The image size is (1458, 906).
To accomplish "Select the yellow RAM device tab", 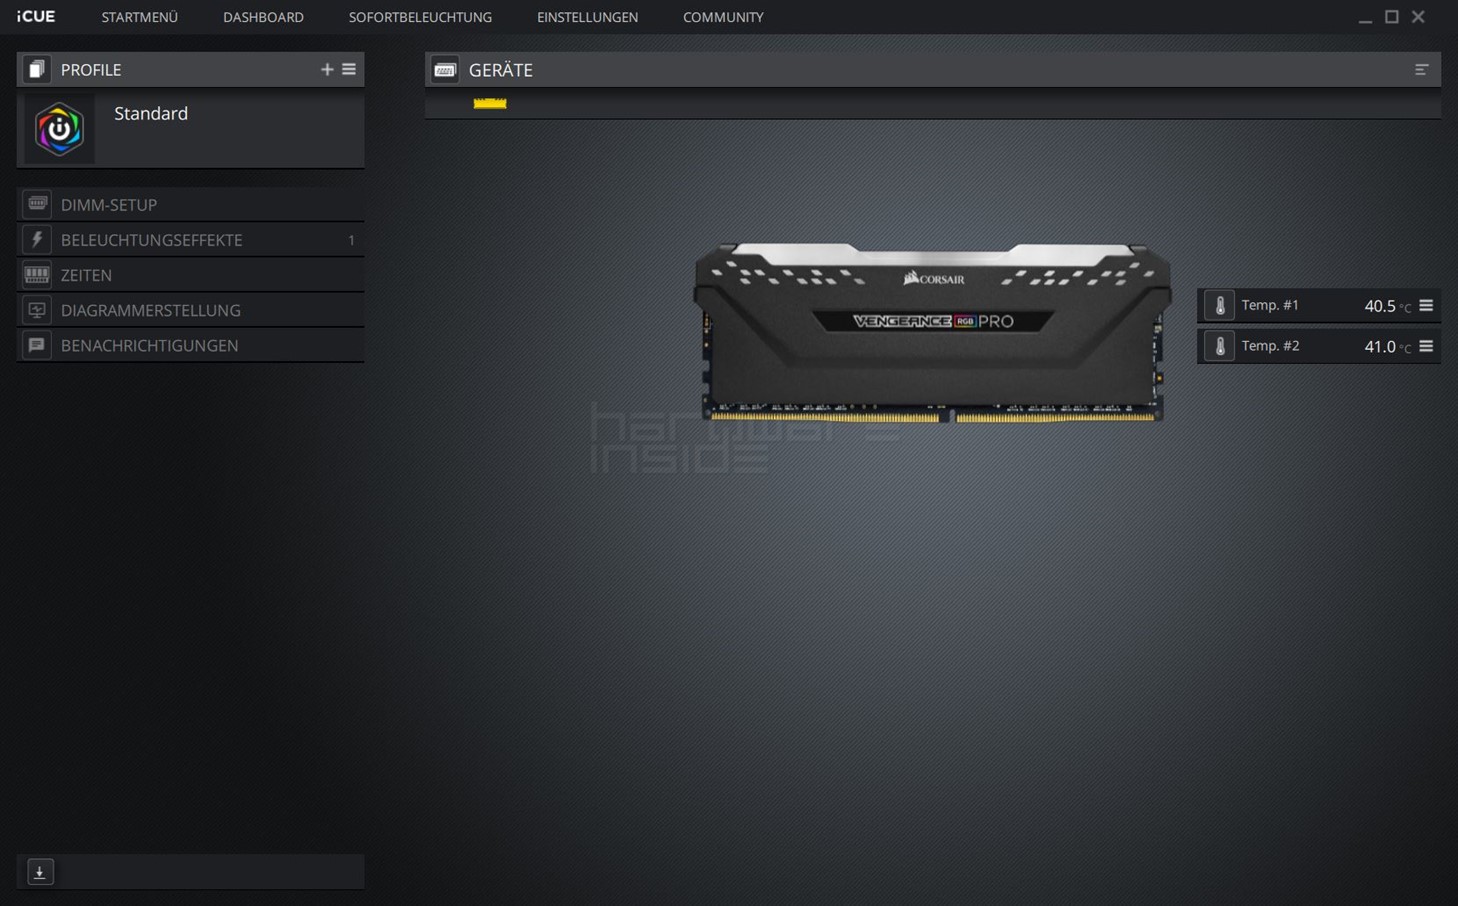I will [x=490, y=102].
